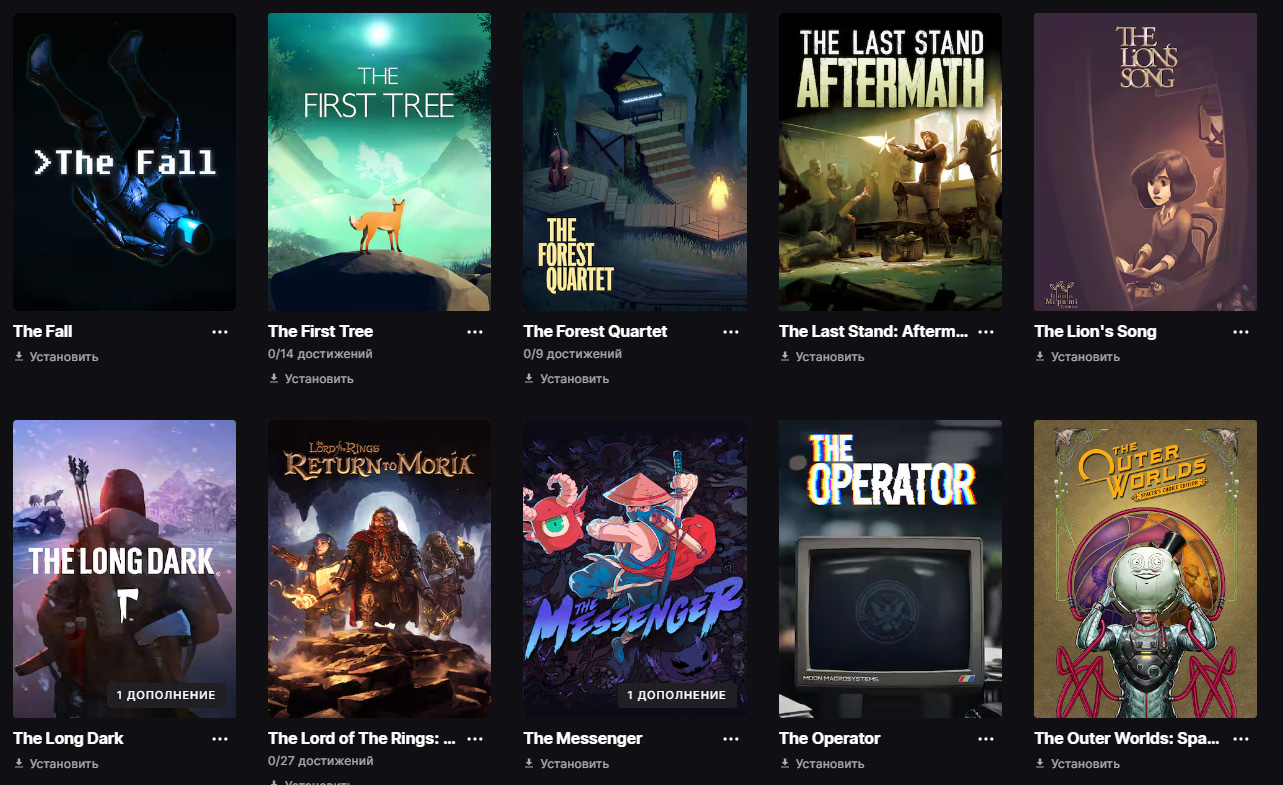
Task: Open options menu for Lord of The Rings
Action: pyautogui.click(x=475, y=739)
